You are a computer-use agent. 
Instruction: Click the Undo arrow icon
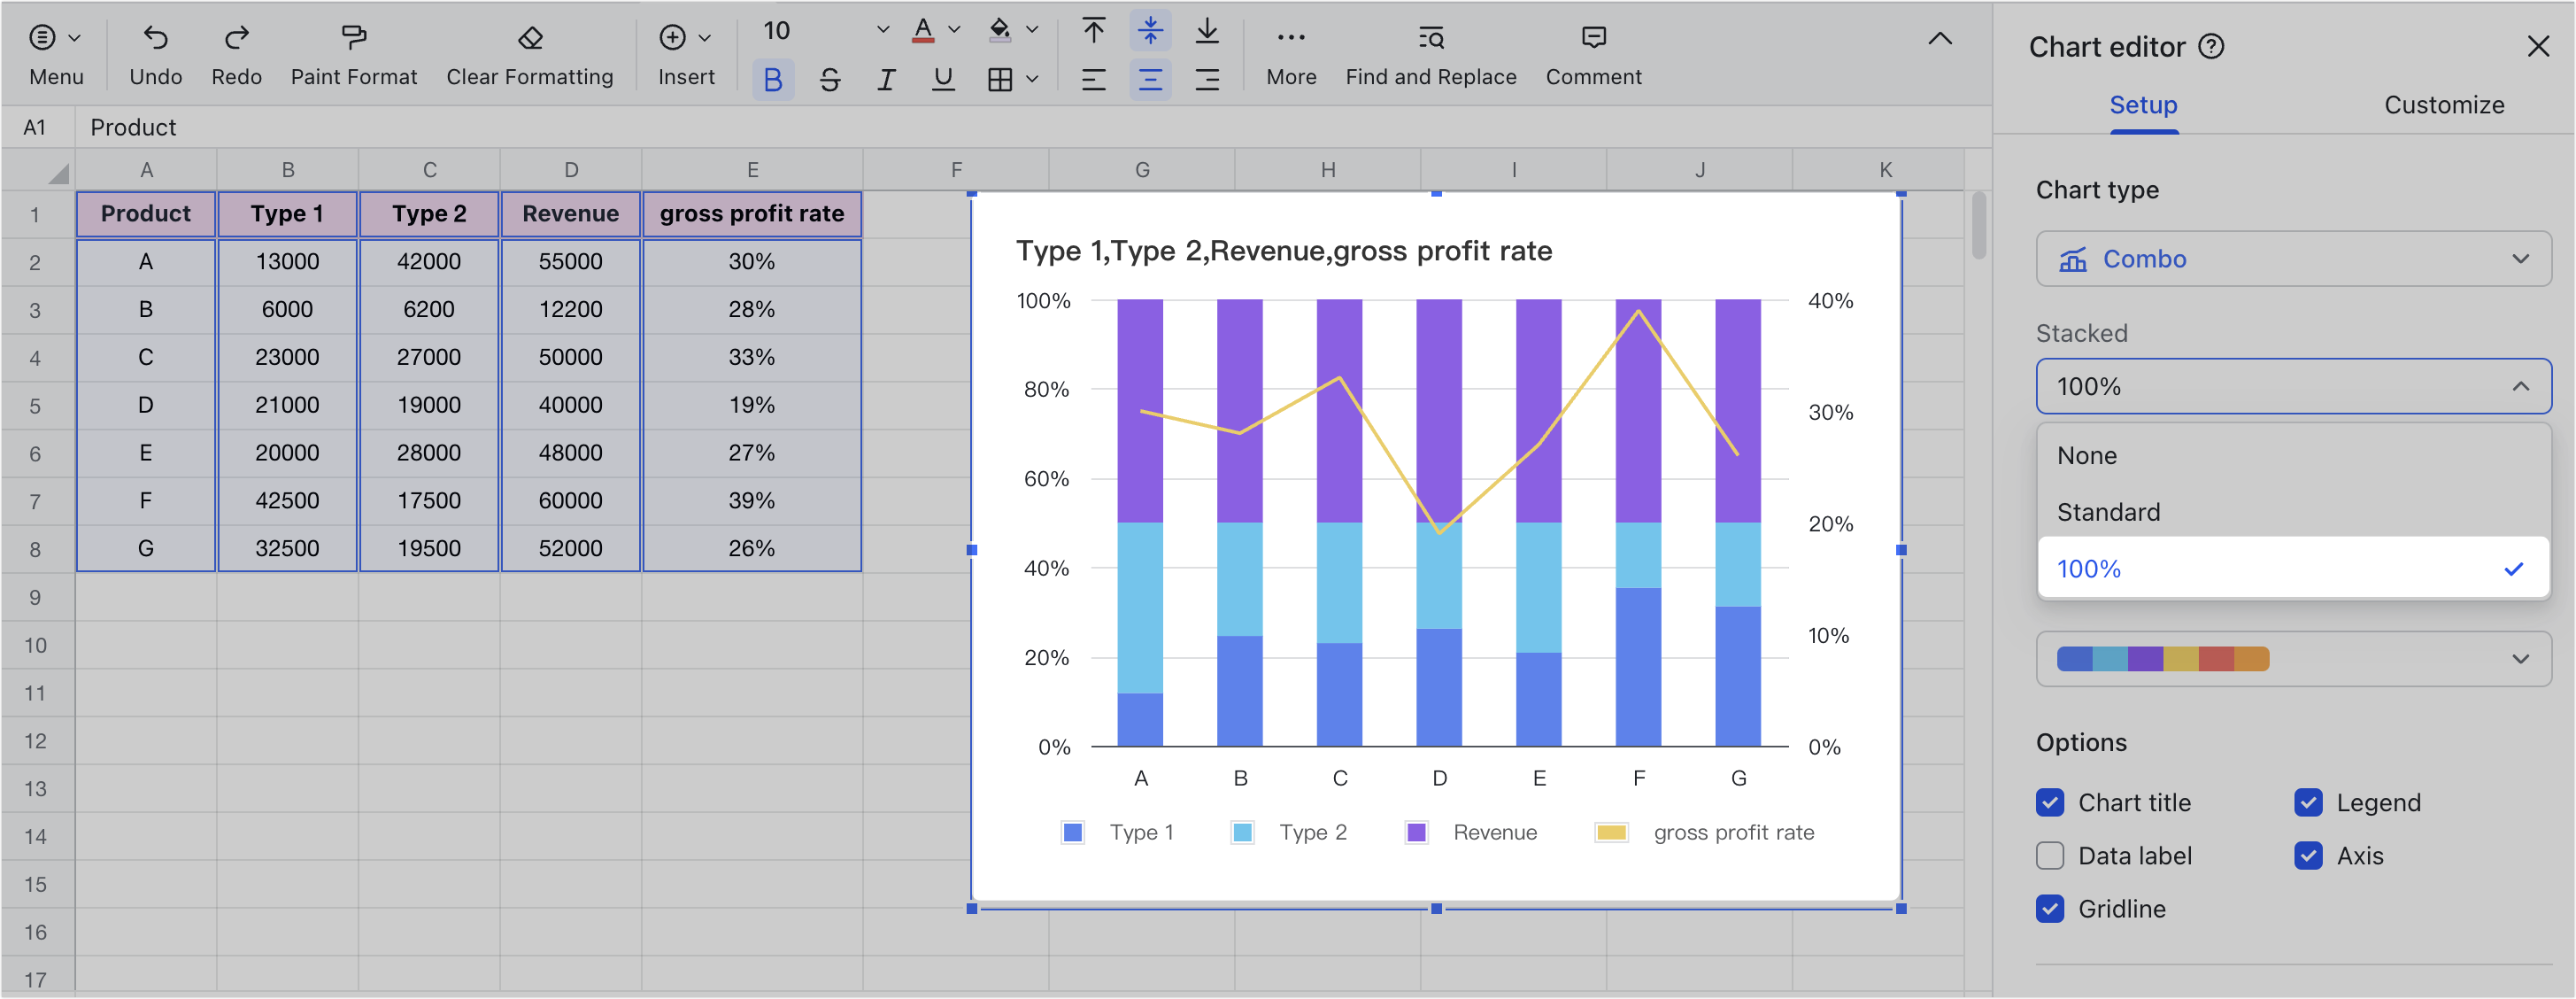coord(155,38)
